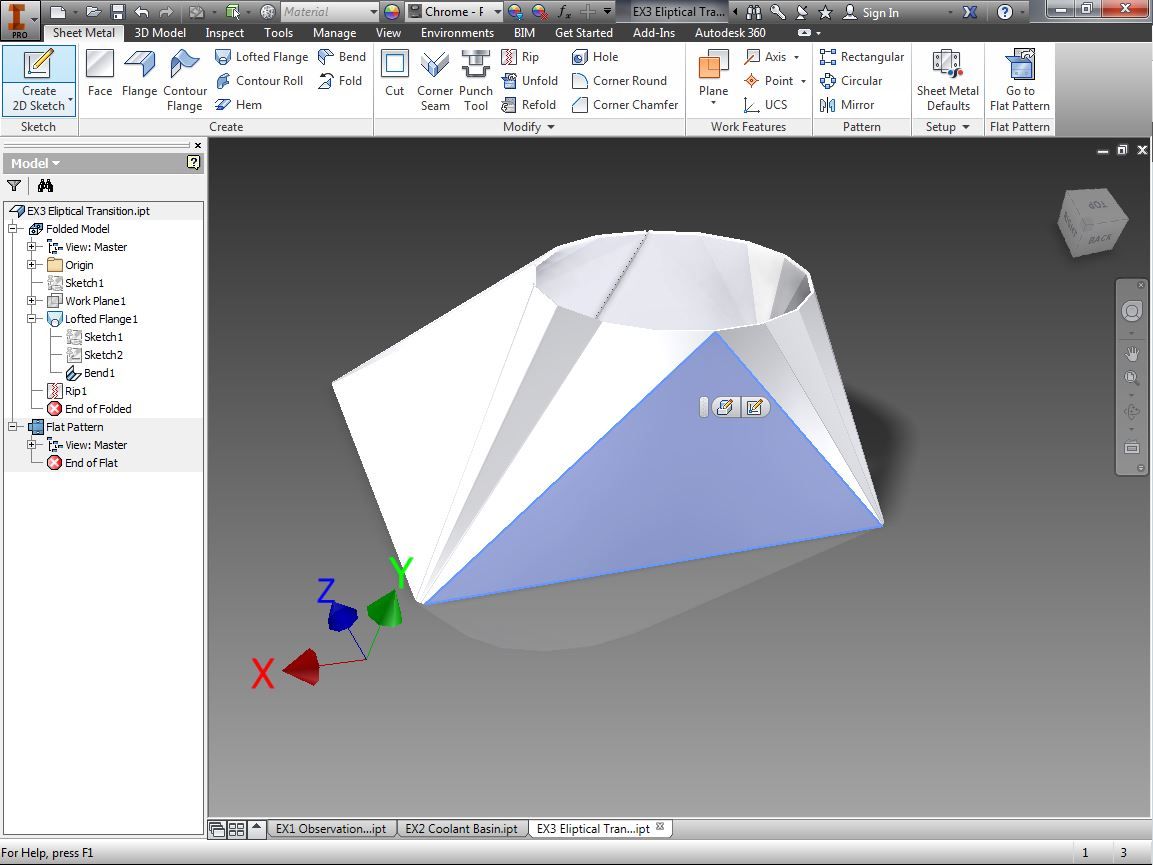
Task: Switch to the 3D Model ribbon tab
Action: (x=160, y=33)
